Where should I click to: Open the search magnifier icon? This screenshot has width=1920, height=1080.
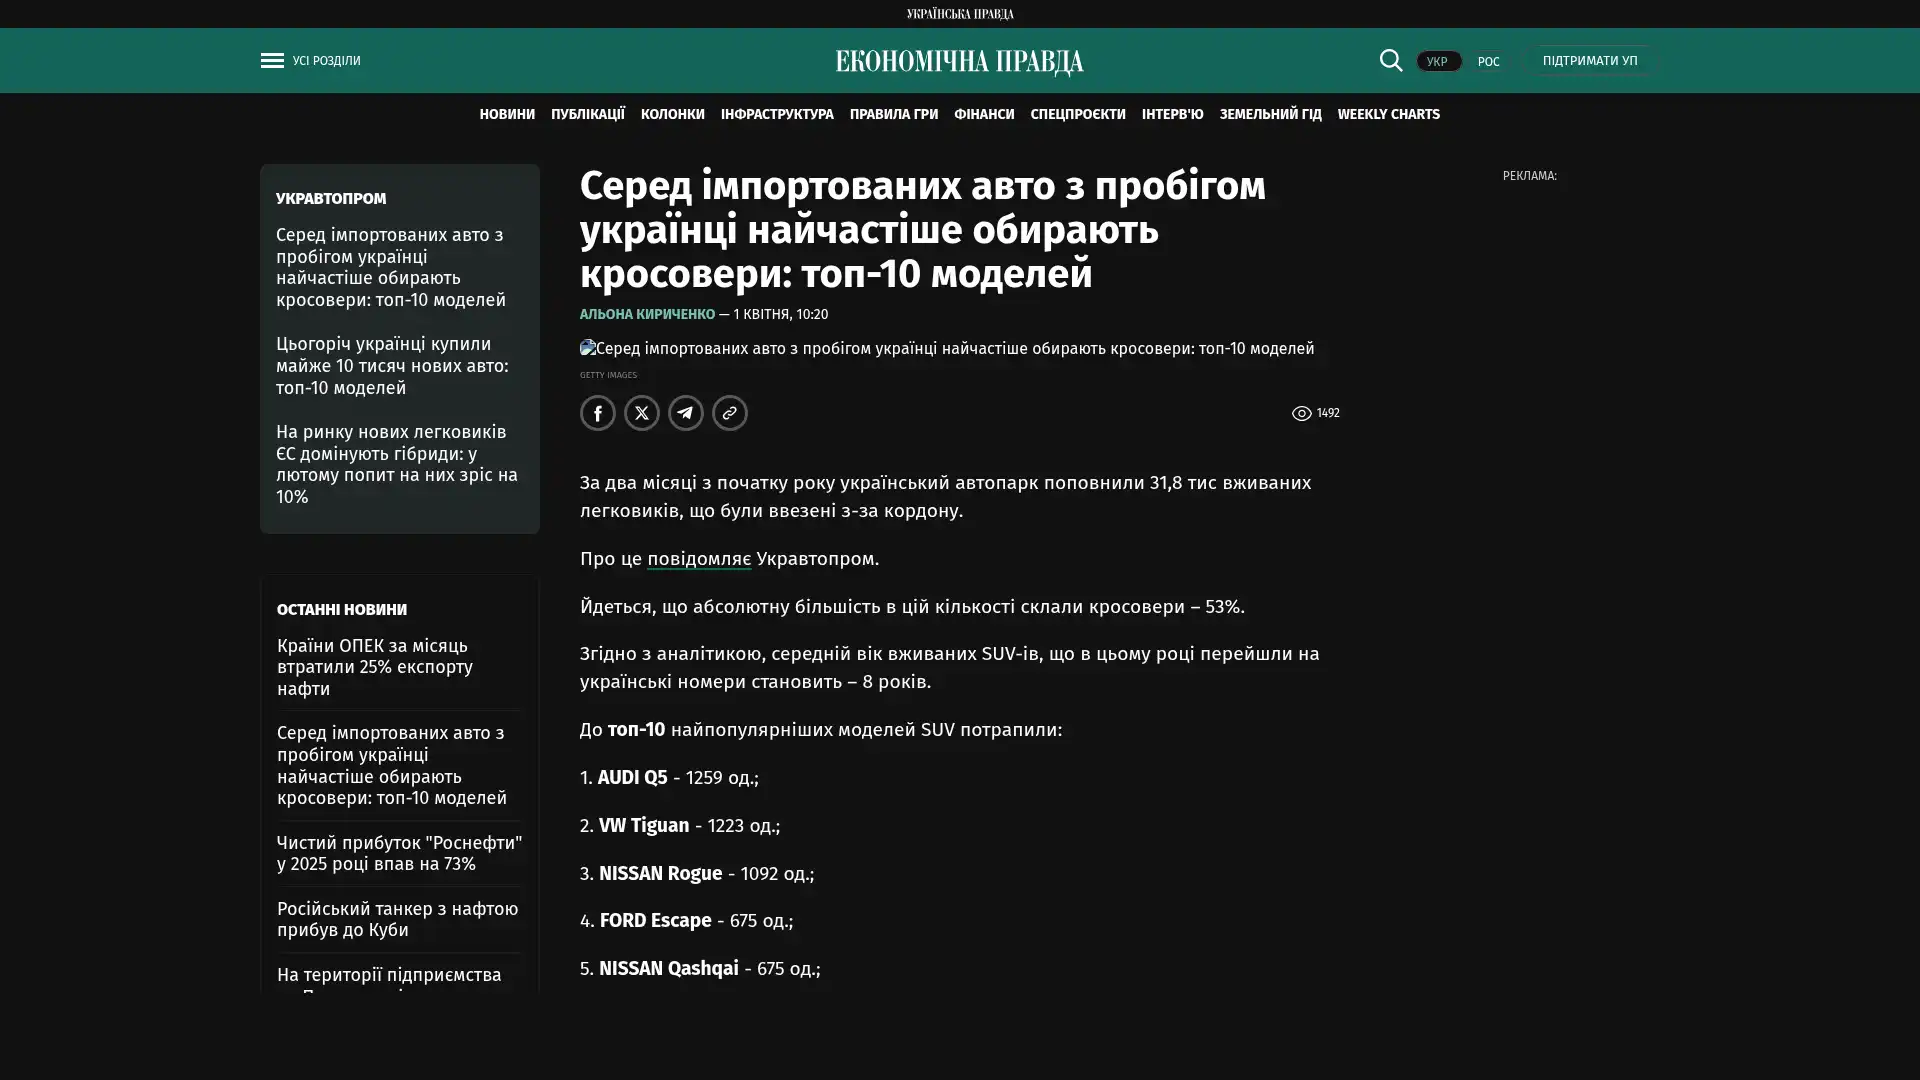click(x=1390, y=60)
